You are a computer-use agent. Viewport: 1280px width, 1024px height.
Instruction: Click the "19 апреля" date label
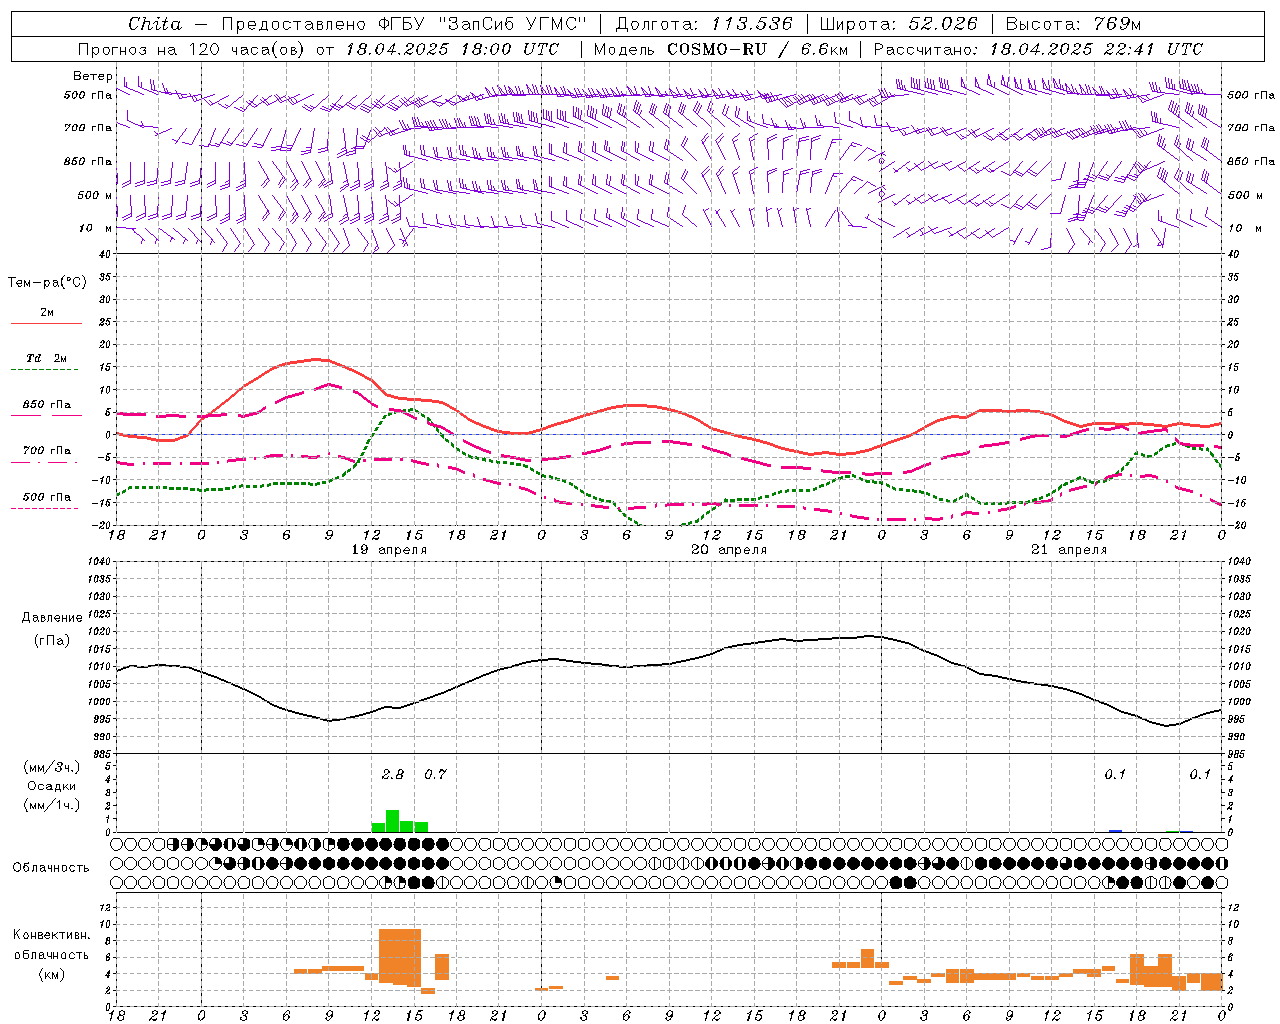pos(389,550)
